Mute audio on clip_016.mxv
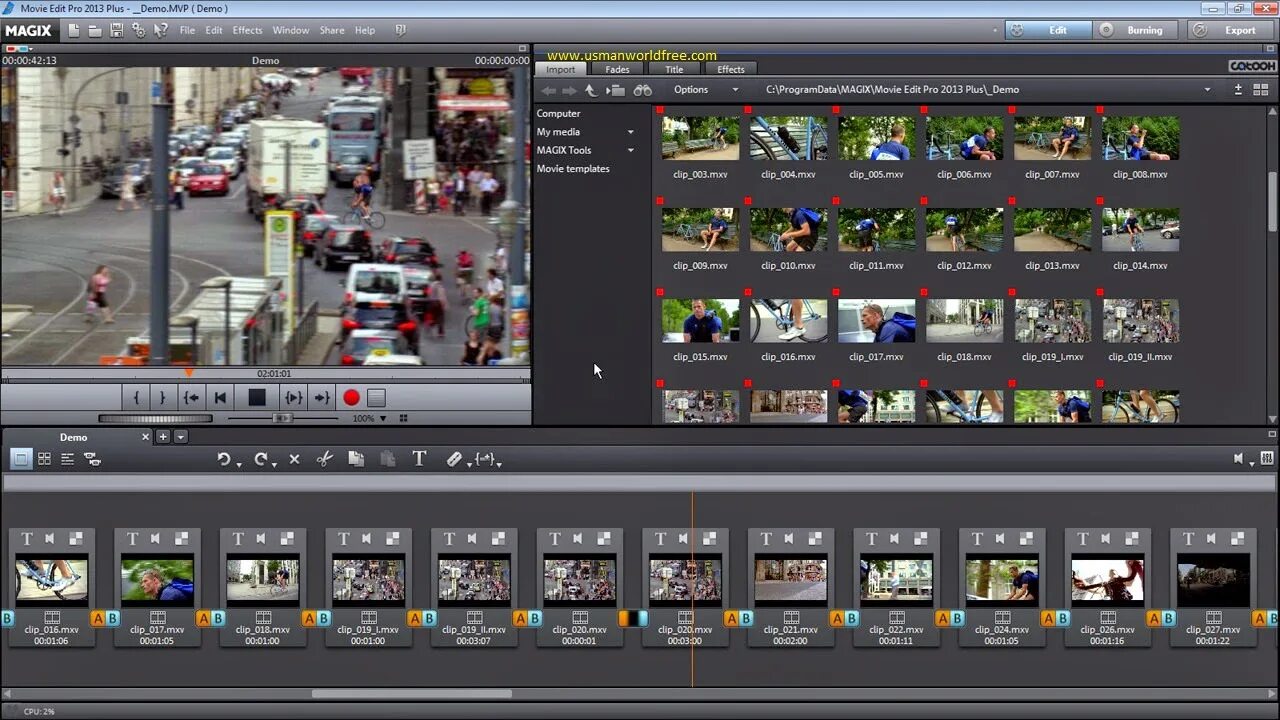 point(49,538)
